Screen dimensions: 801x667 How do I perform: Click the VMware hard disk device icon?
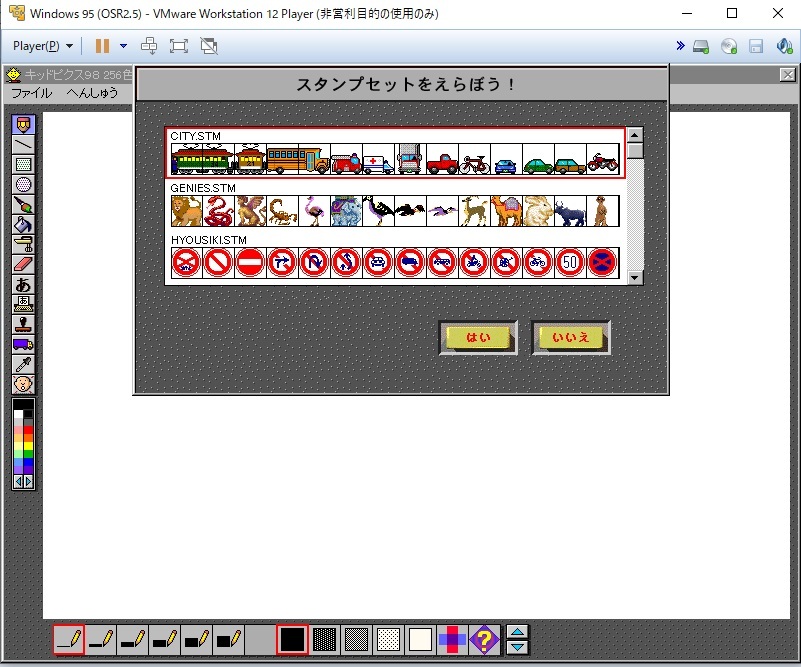click(701, 46)
